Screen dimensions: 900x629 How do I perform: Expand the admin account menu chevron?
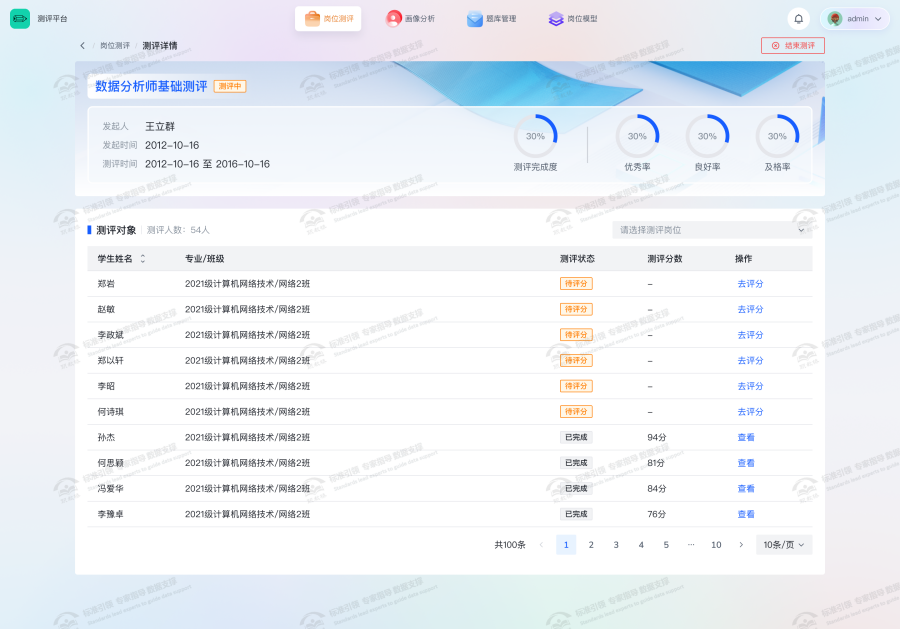click(878, 19)
